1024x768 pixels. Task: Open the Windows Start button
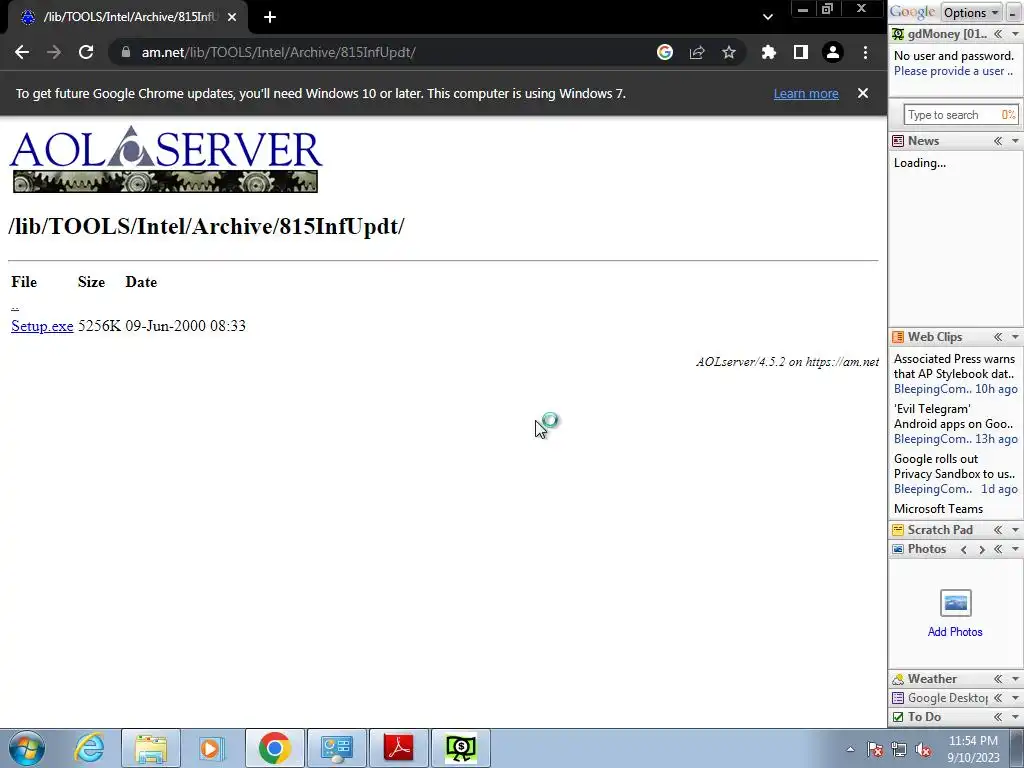[27, 748]
